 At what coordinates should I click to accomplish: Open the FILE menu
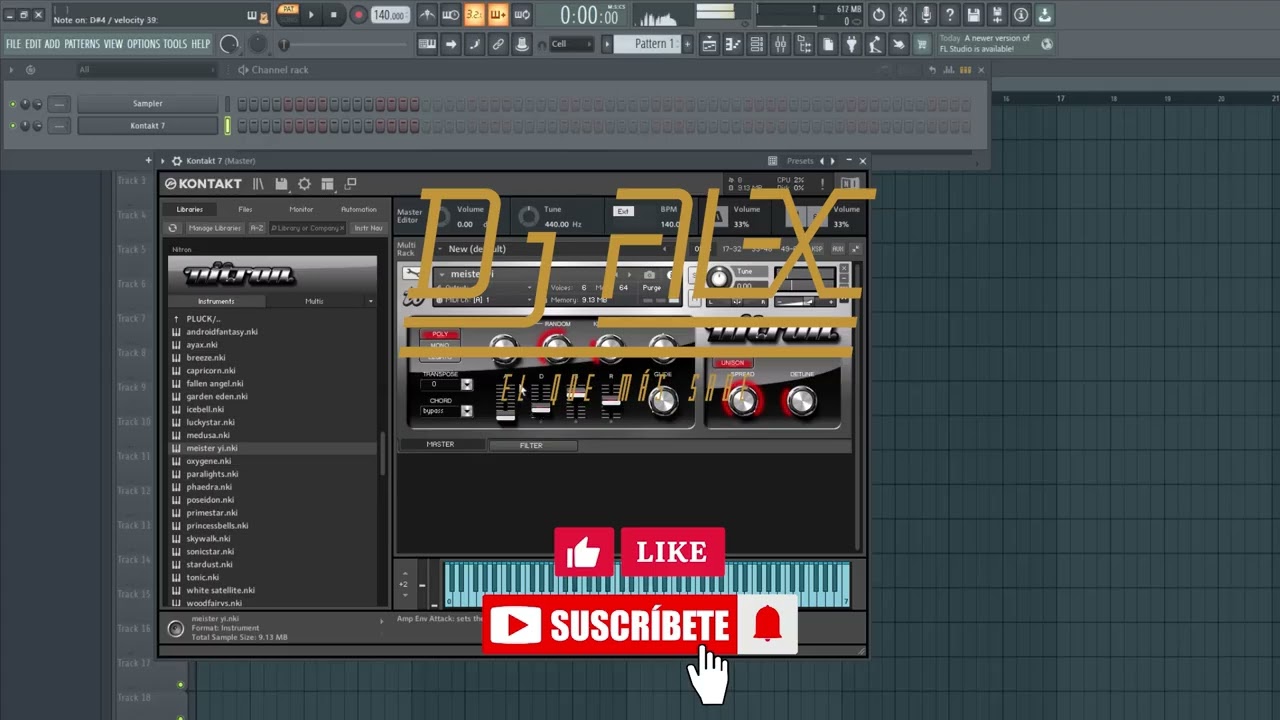(x=13, y=44)
